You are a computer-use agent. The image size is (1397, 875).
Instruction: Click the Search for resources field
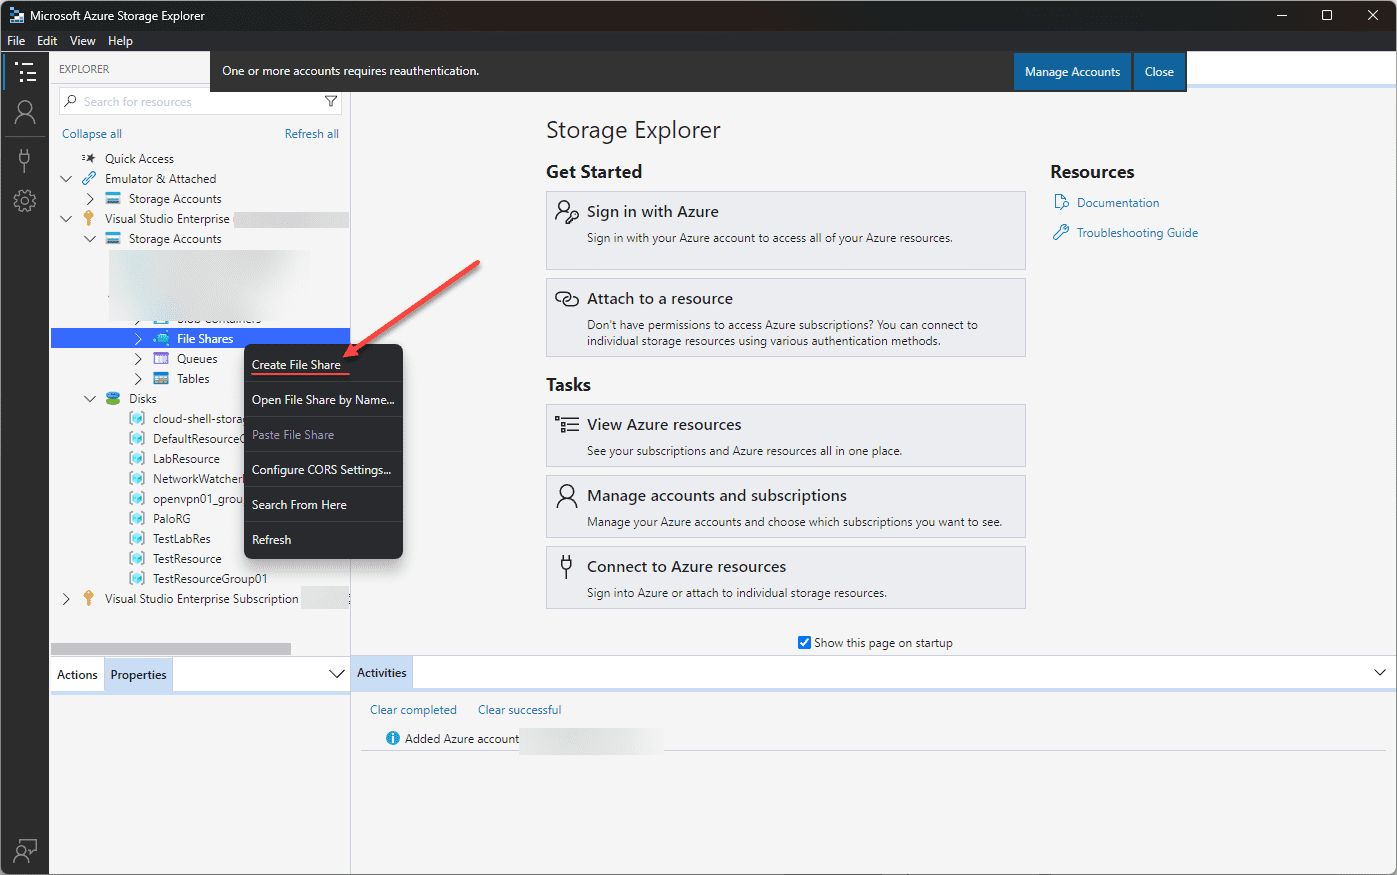click(200, 101)
